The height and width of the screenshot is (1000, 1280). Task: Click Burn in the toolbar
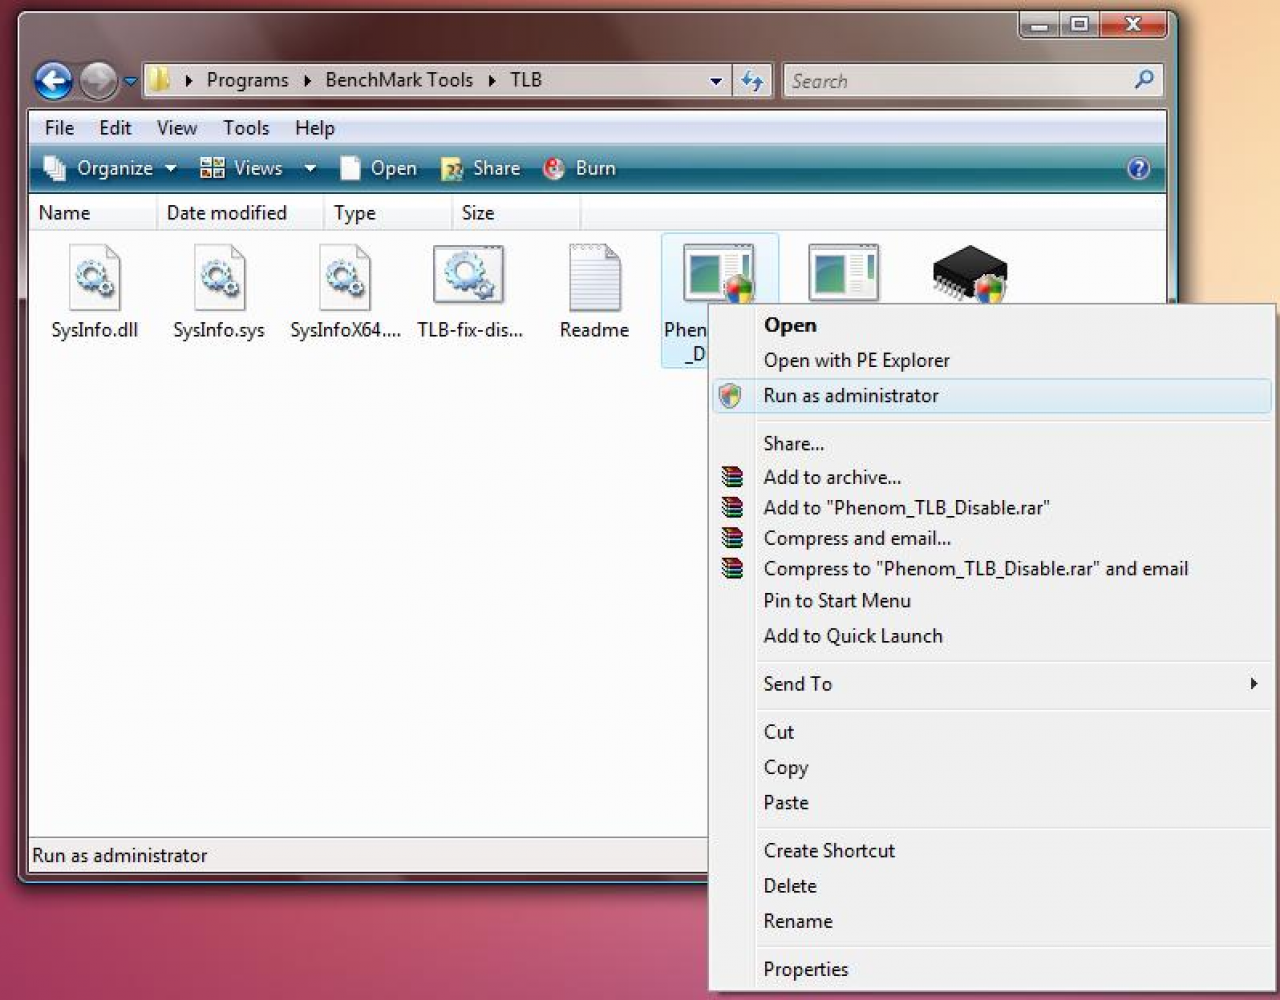(x=579, y=168)
